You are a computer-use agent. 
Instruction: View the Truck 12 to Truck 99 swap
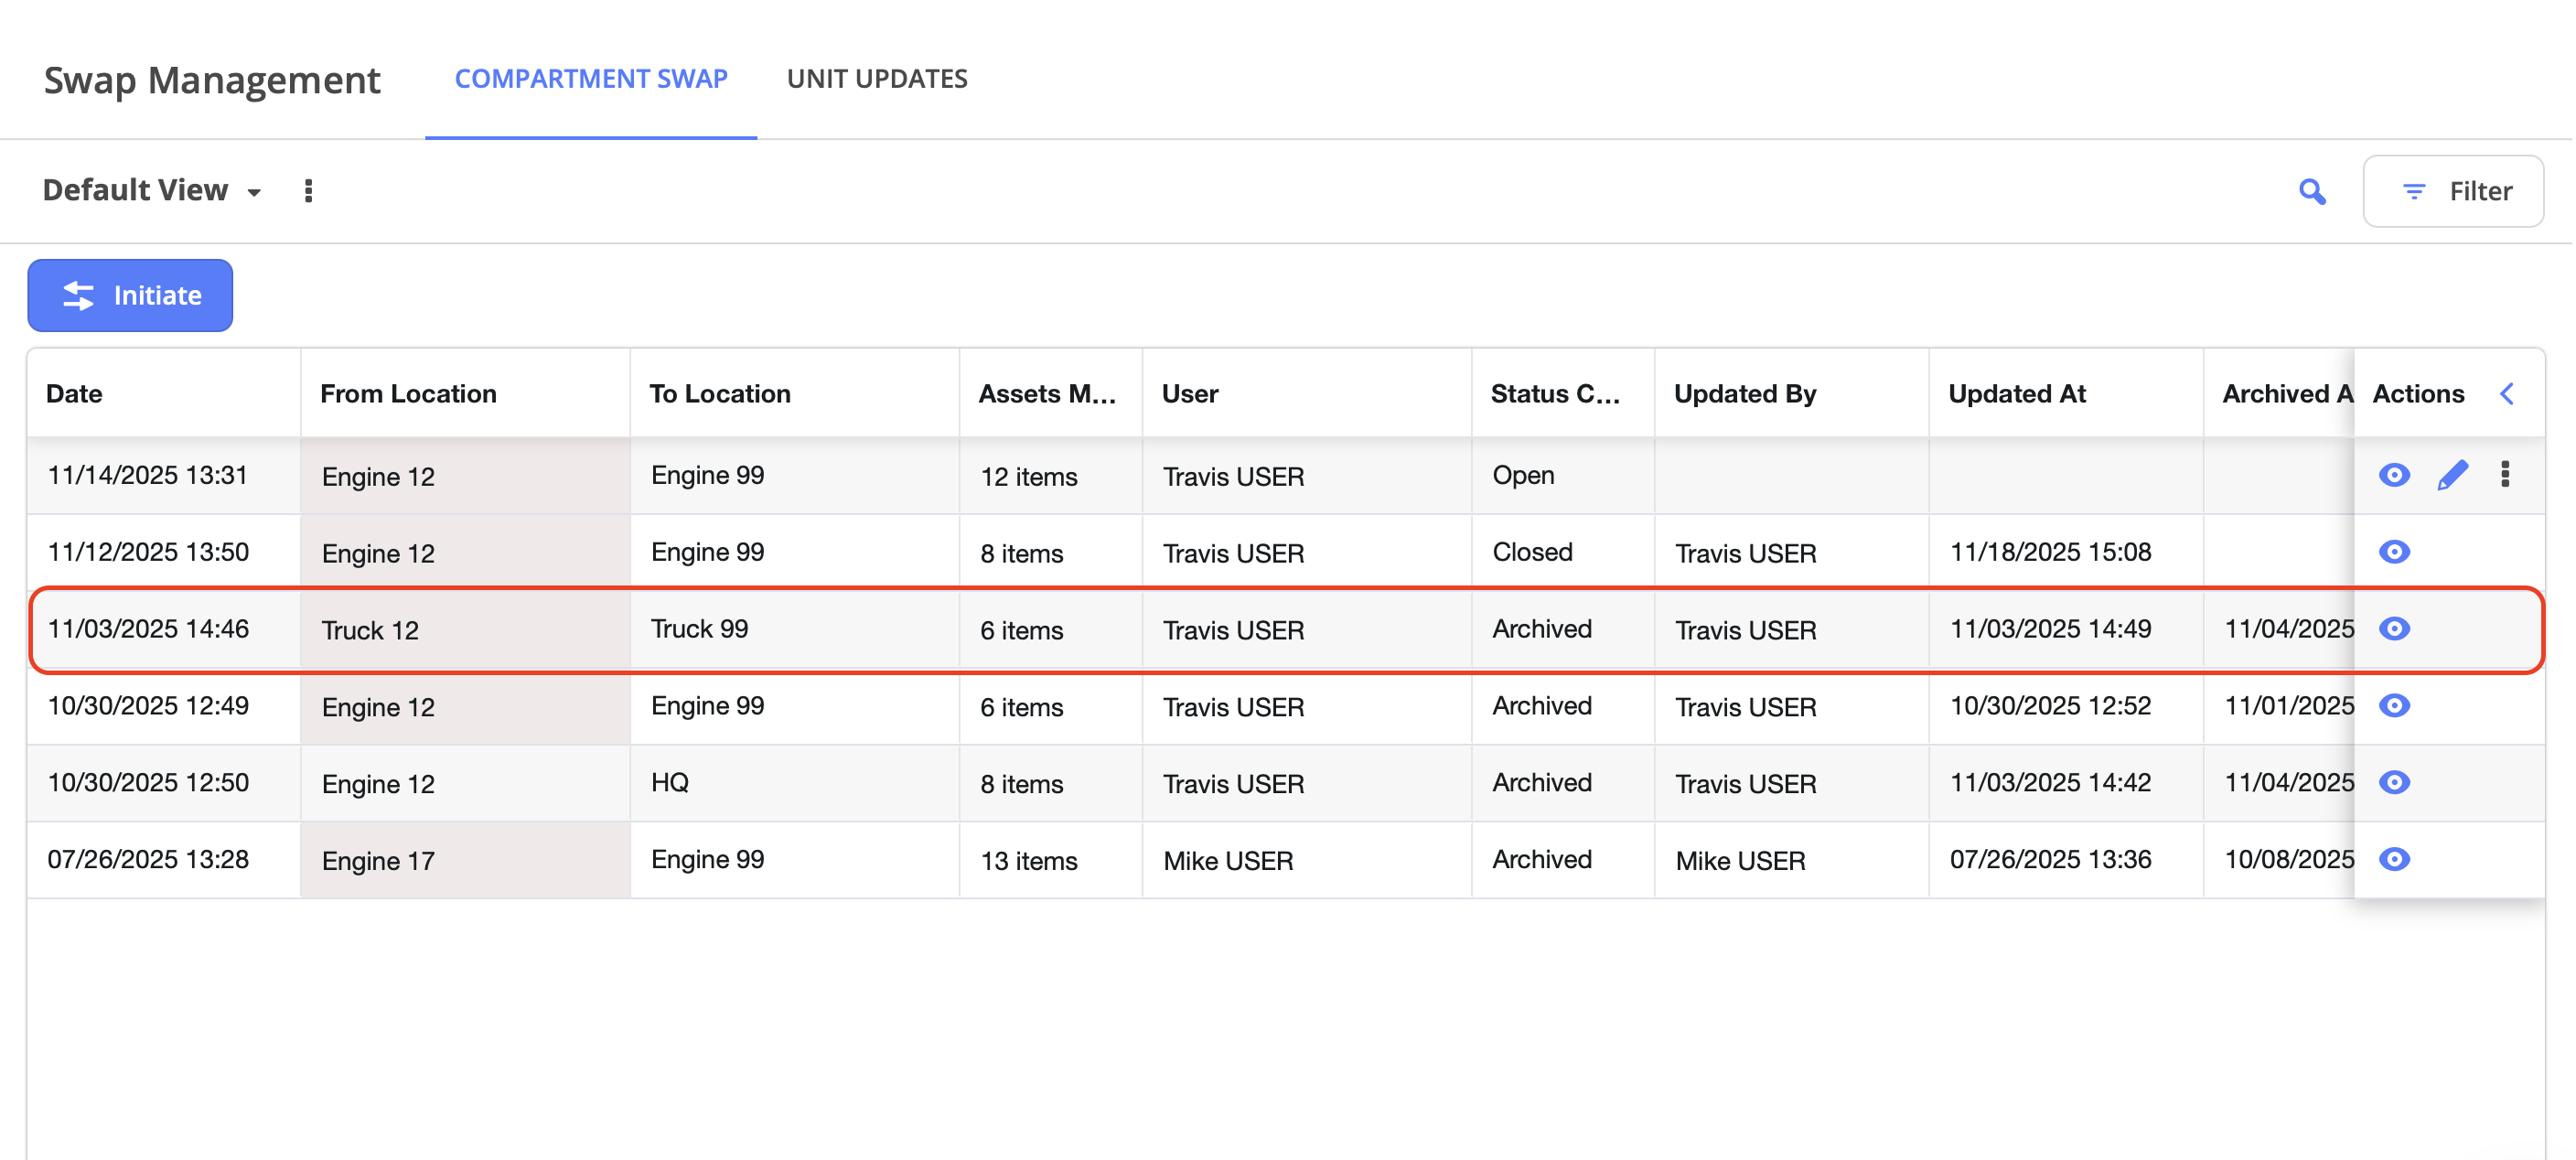pyautogui.click(x=2393, y=629)
